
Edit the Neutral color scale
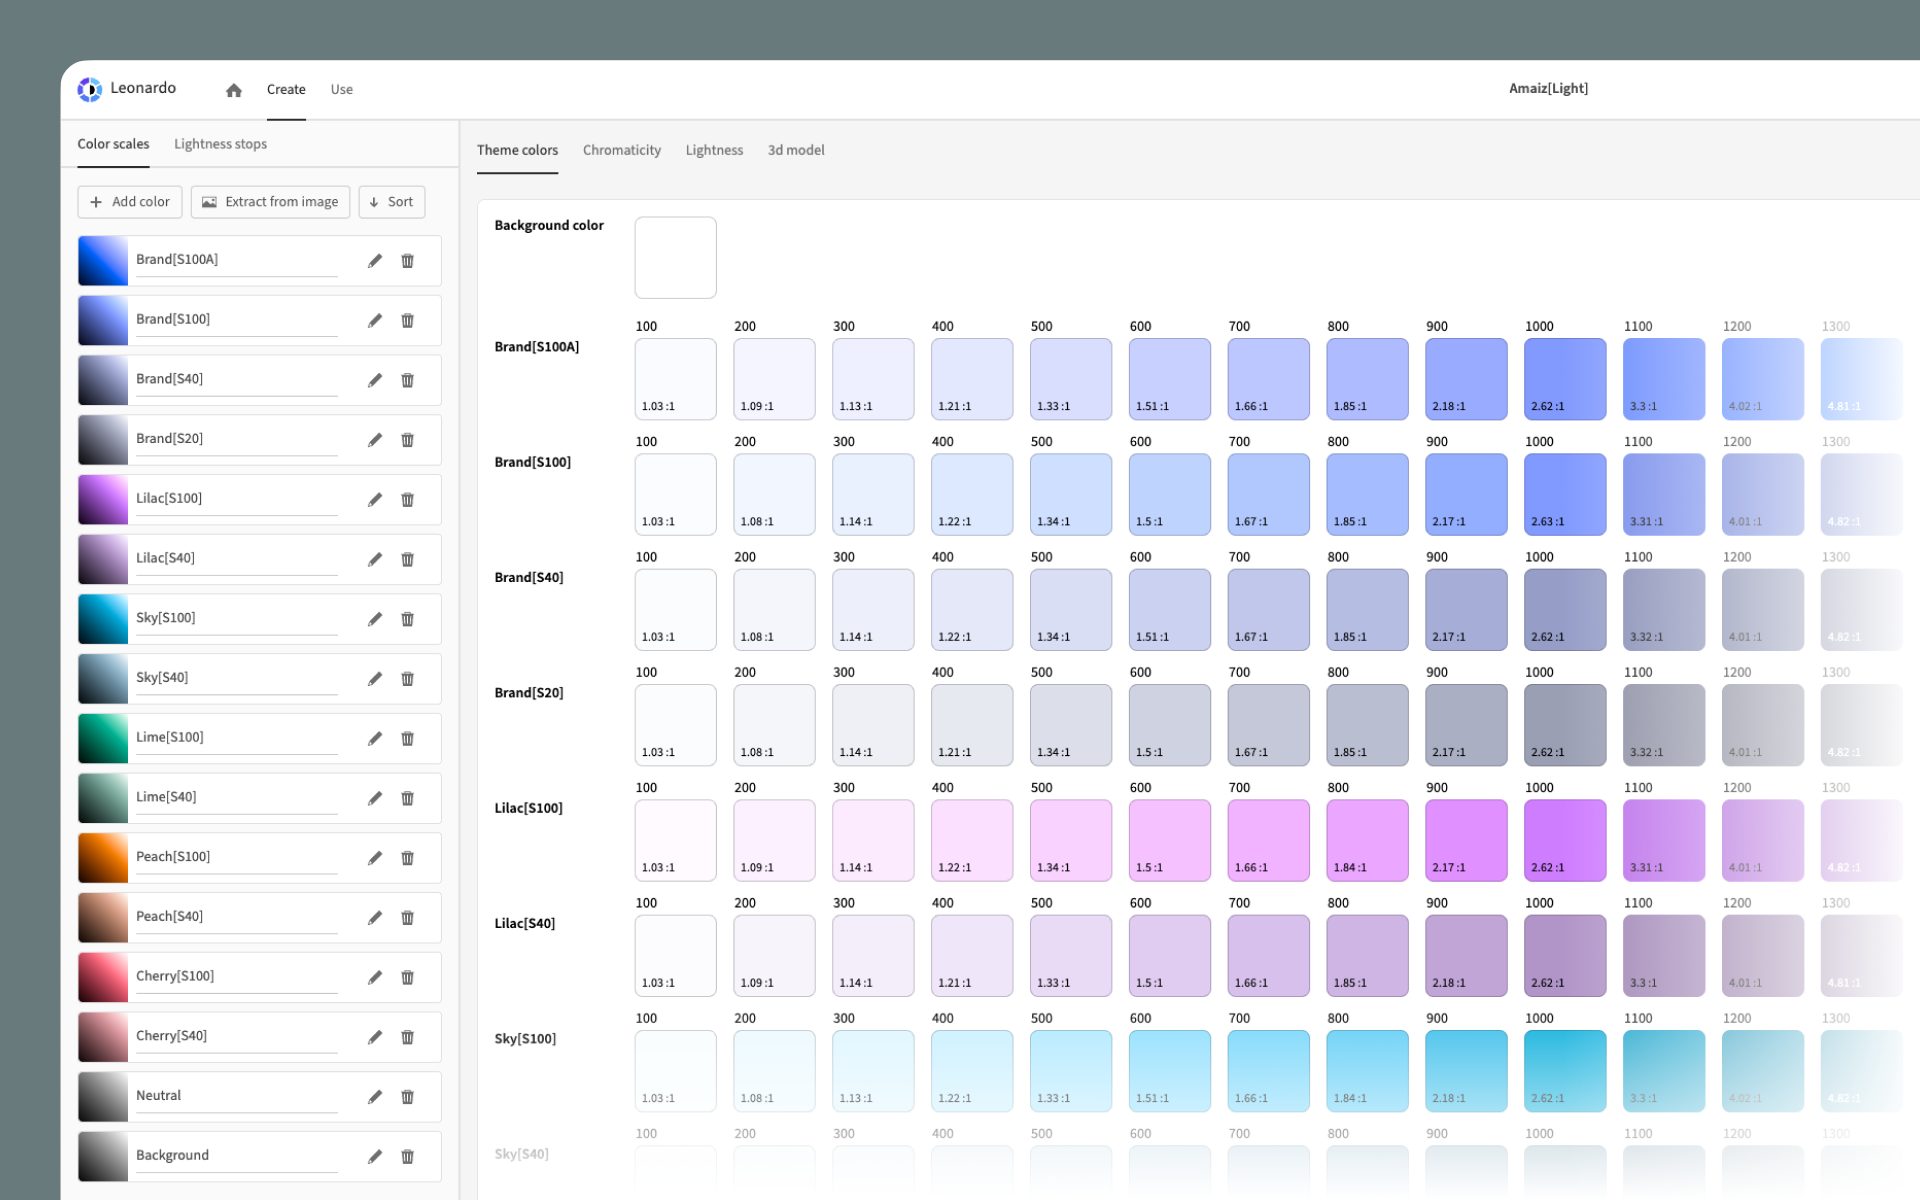375,1097
